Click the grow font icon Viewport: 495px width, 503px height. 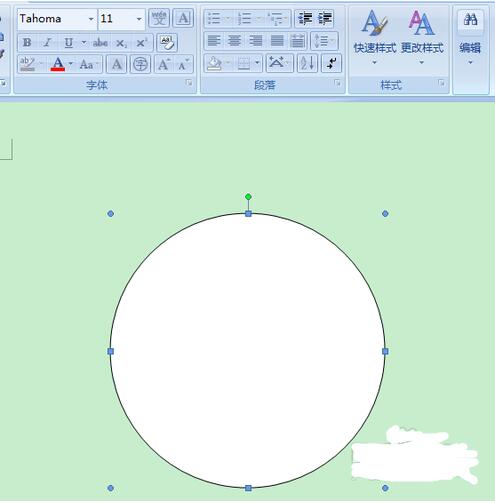(x=164, y=64)
